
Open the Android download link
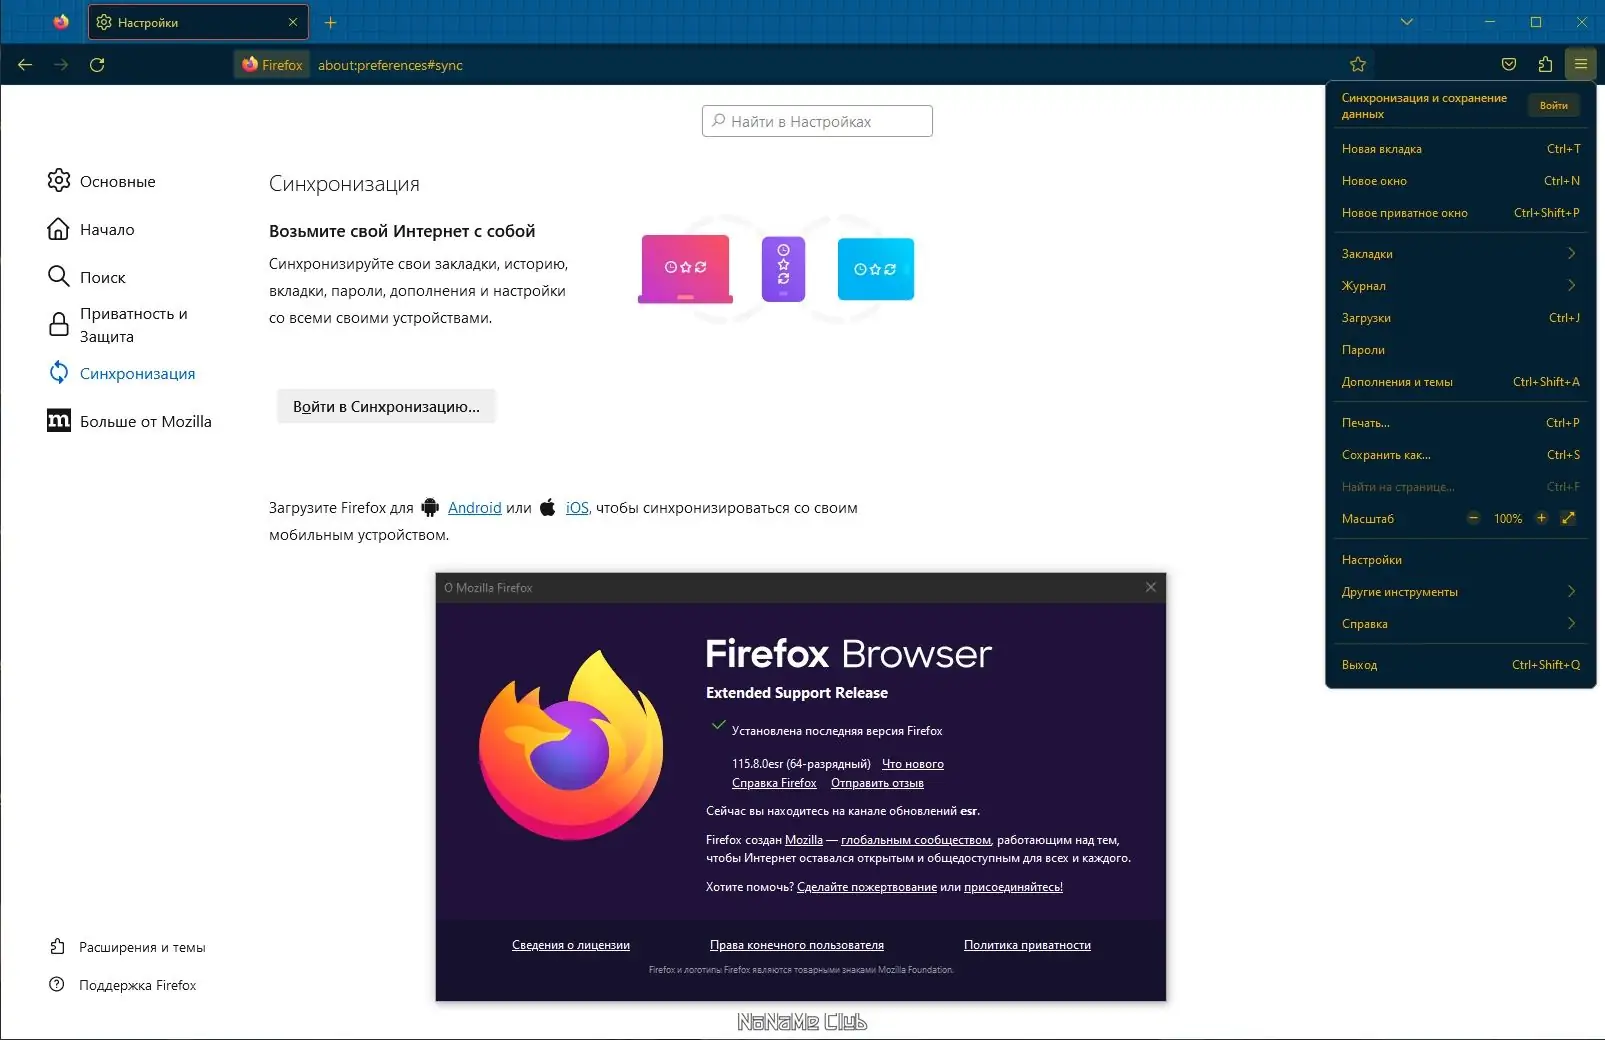[x=474, y=508]
